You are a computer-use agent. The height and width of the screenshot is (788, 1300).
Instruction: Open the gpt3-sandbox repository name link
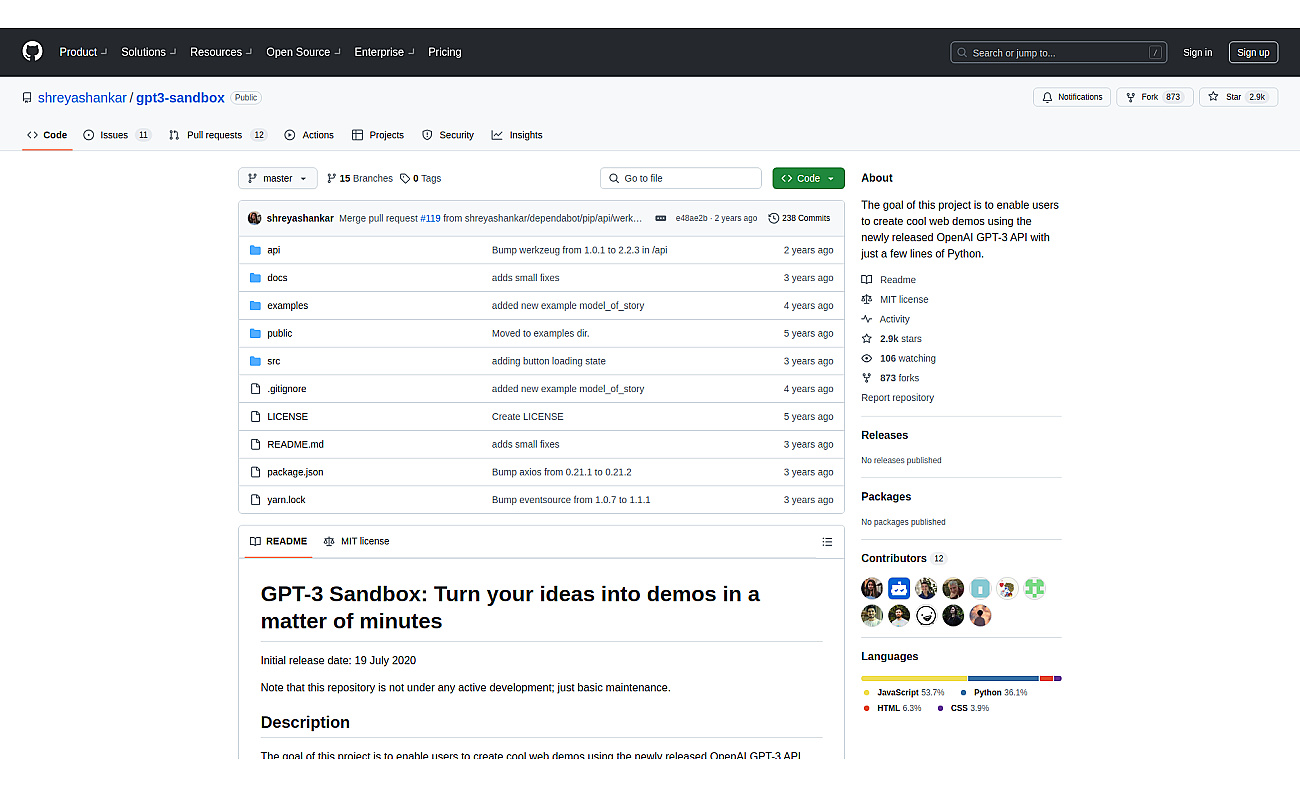point(180,98)
